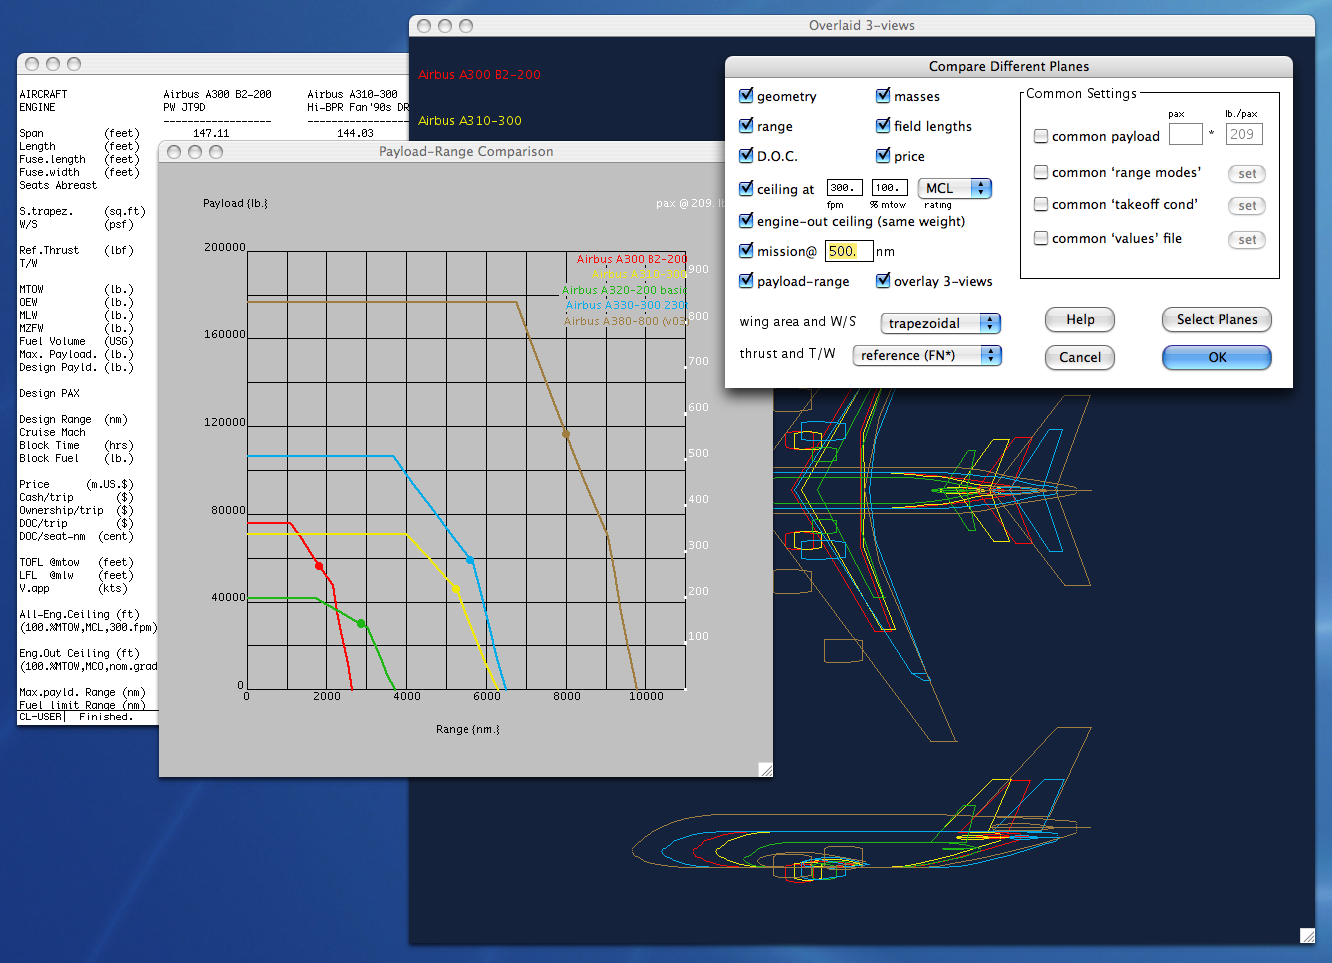1332x963 pixels.
Task: Zoom the Overlaid 3-views window
Action: [x=466, y=26]
